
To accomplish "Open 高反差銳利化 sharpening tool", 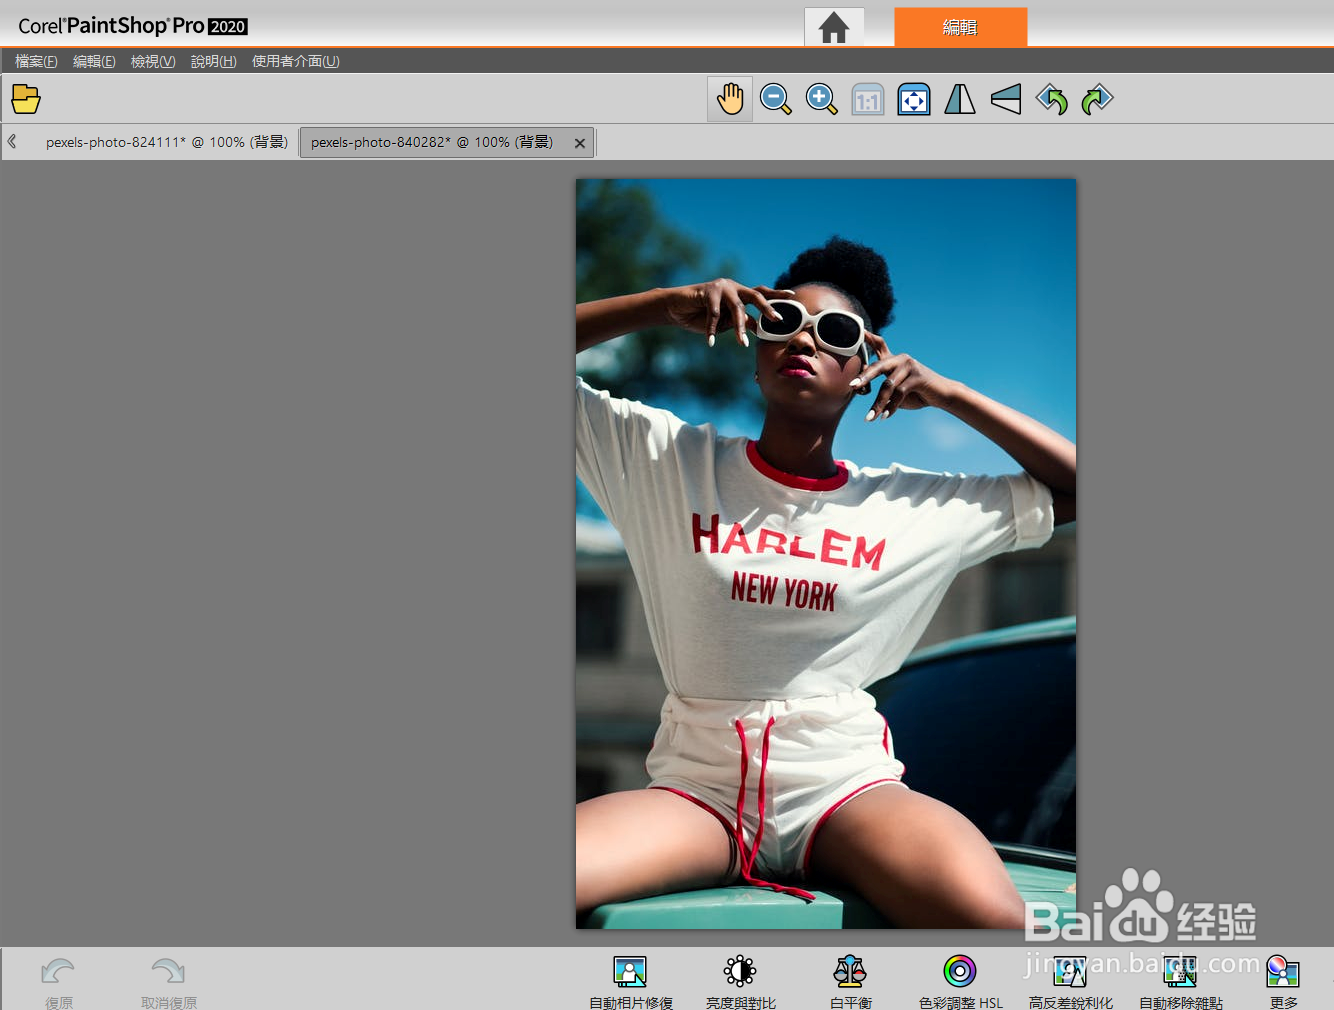I will (1071, 983).
